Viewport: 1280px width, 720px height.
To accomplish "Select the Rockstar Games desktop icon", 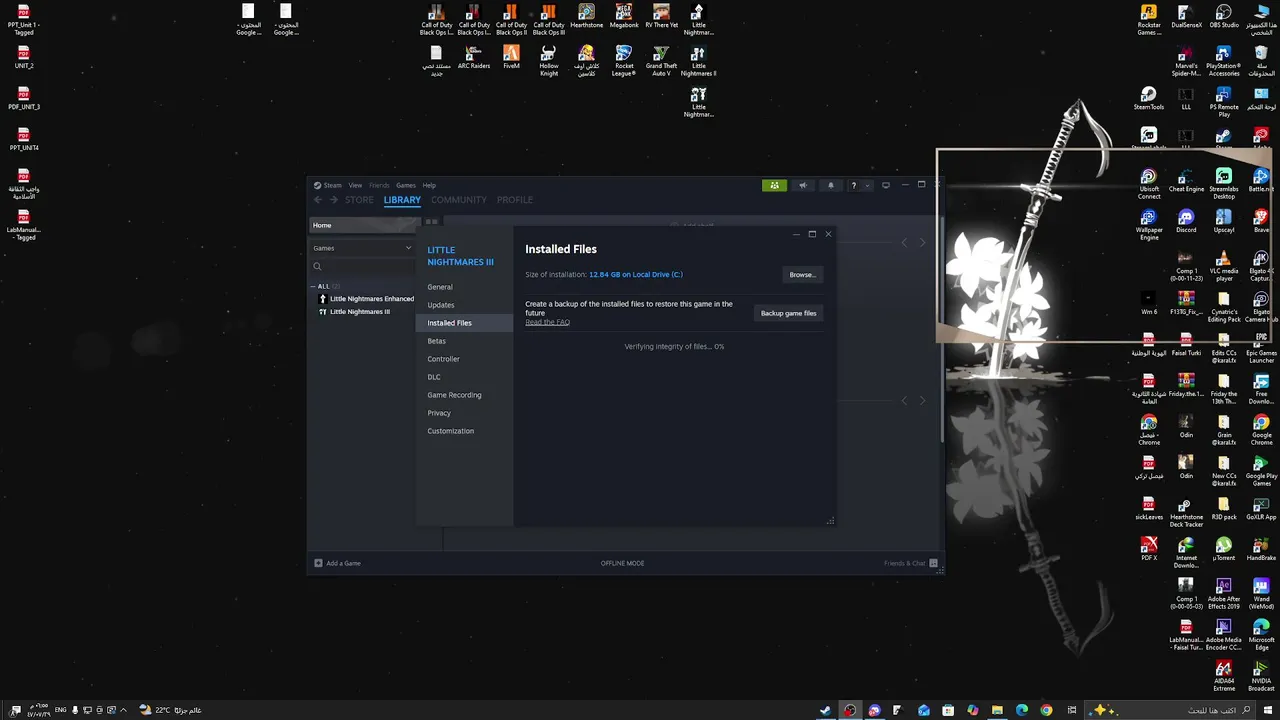I will click(x=1149, y=20).
